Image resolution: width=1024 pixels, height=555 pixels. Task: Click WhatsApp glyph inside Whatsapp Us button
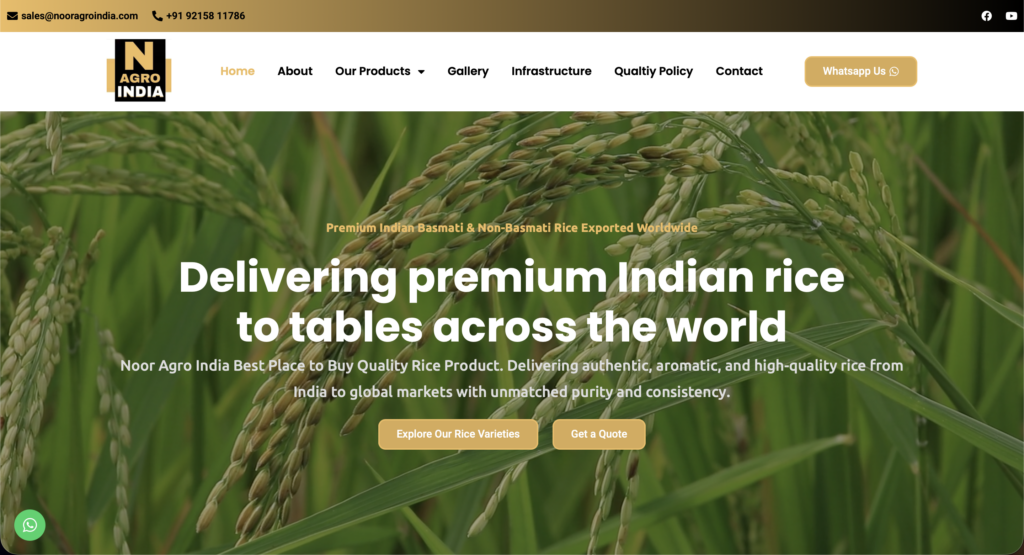click(894, 71)
